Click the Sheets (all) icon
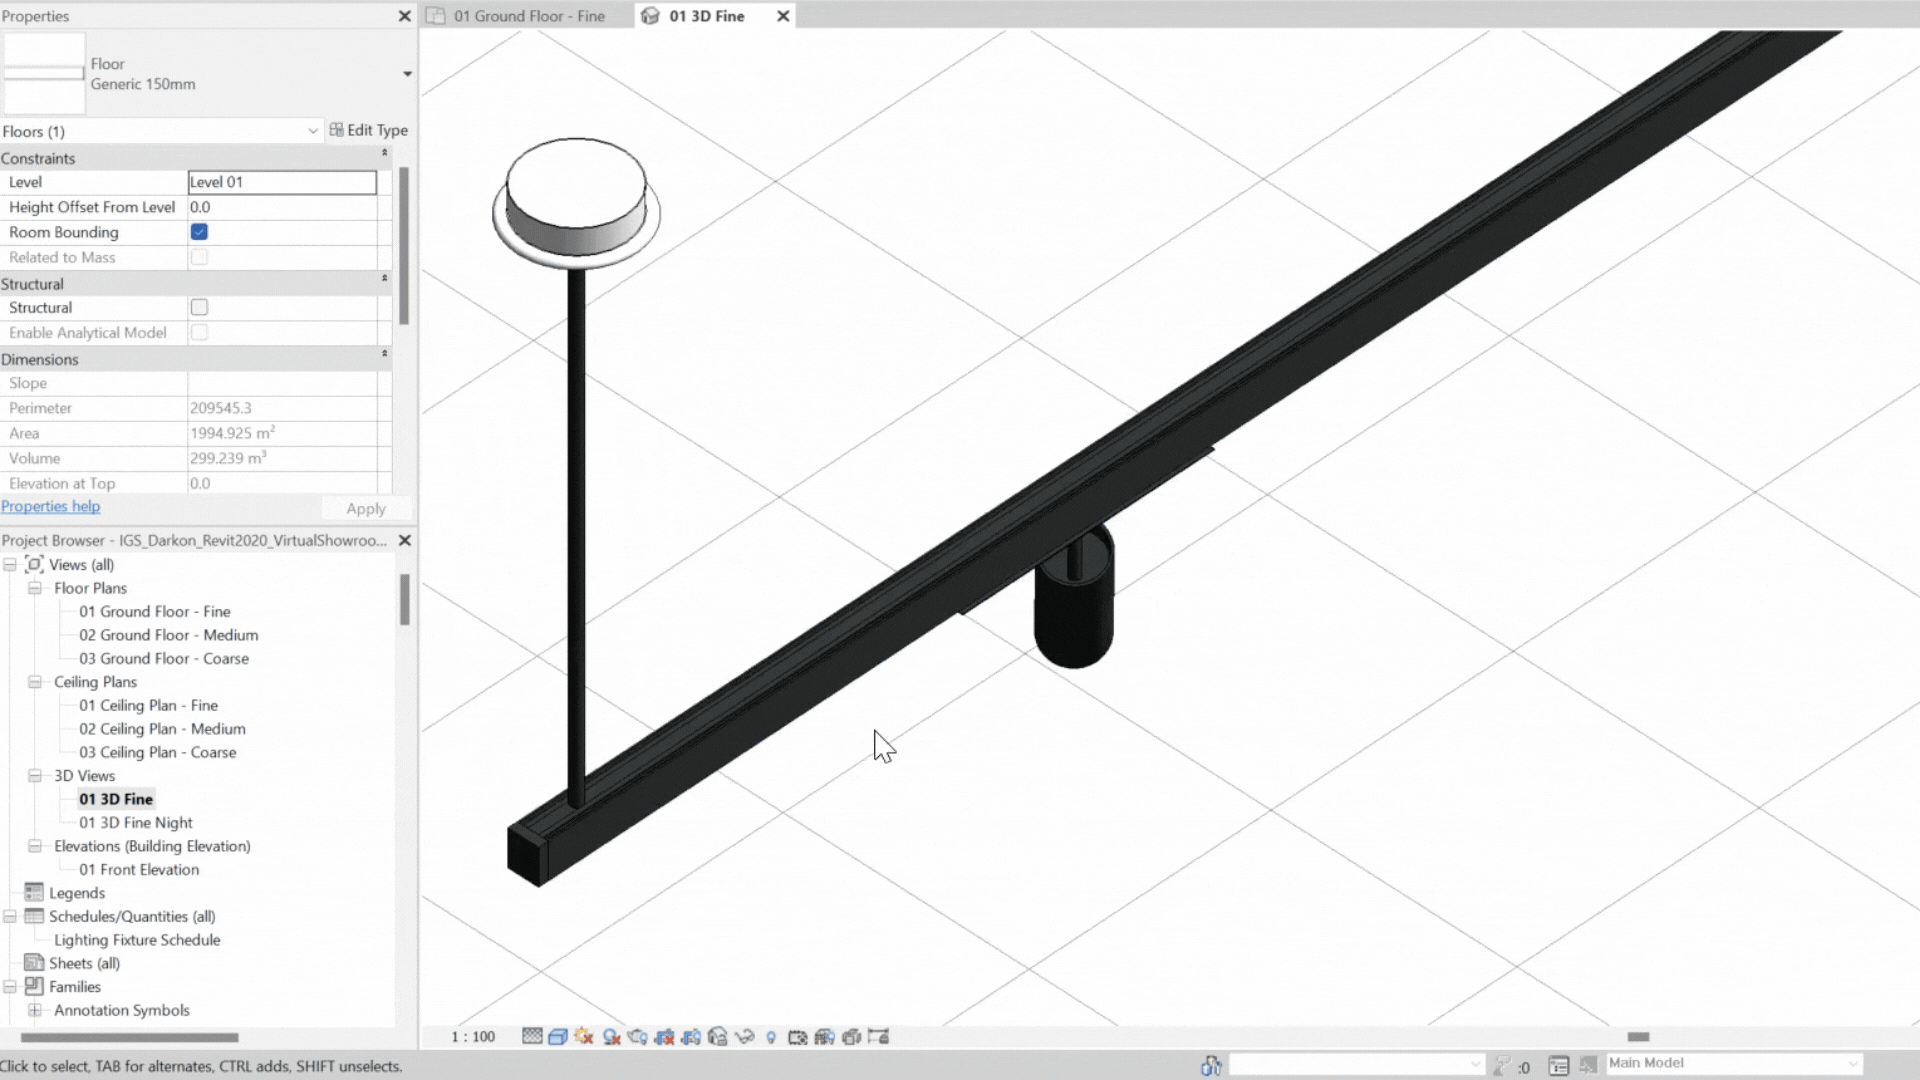The image size is (1920, 1080). (x=34, y=963)
